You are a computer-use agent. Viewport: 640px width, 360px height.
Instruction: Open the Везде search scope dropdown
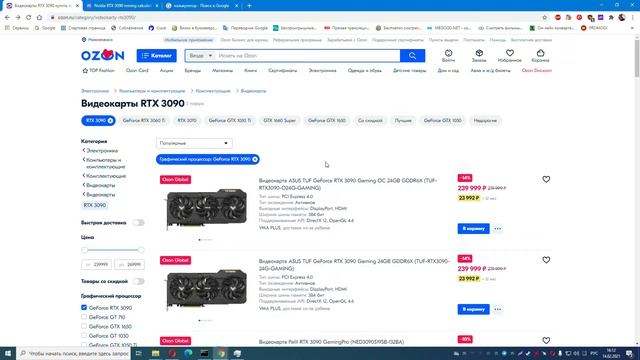click(200, 56)
